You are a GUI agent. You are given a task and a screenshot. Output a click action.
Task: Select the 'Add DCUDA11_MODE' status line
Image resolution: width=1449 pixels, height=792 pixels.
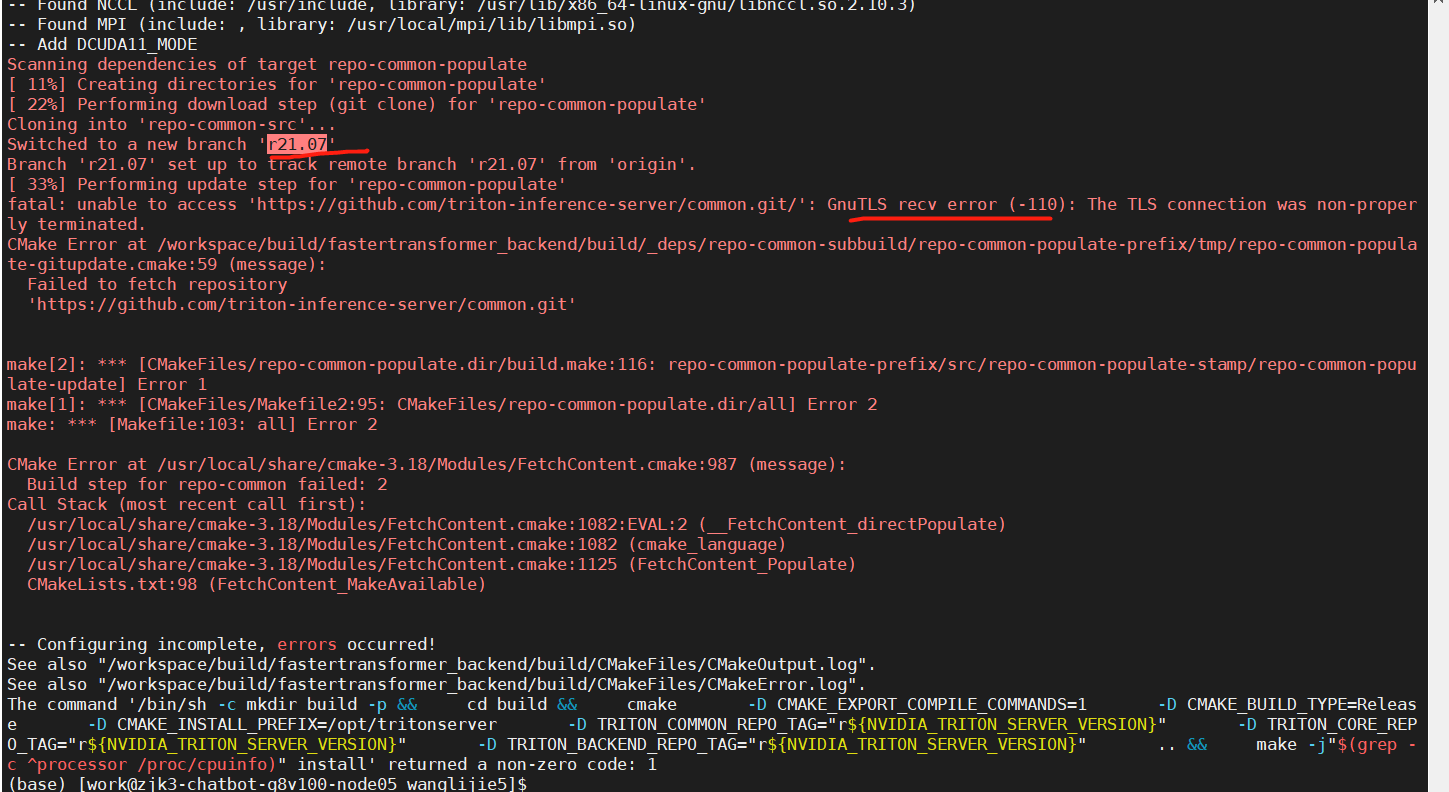click(x=100, y=44)
